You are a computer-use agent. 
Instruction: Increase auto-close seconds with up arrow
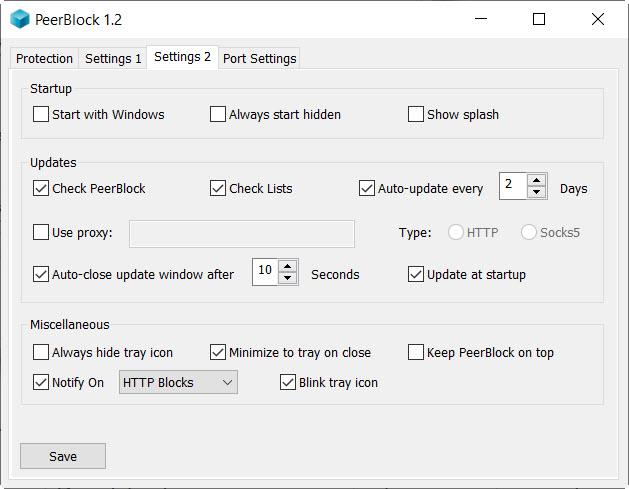point(289,266)
